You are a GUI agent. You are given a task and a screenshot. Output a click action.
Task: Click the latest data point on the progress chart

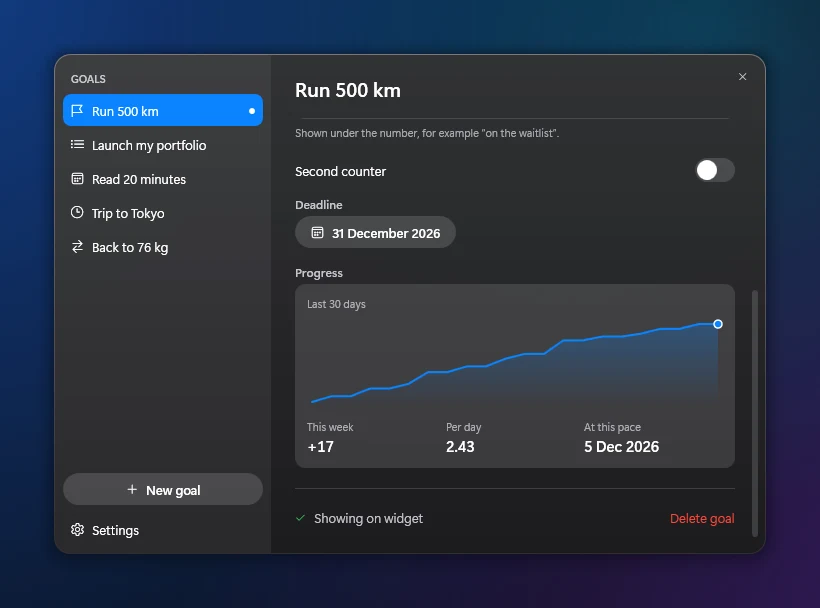(718, 324)
